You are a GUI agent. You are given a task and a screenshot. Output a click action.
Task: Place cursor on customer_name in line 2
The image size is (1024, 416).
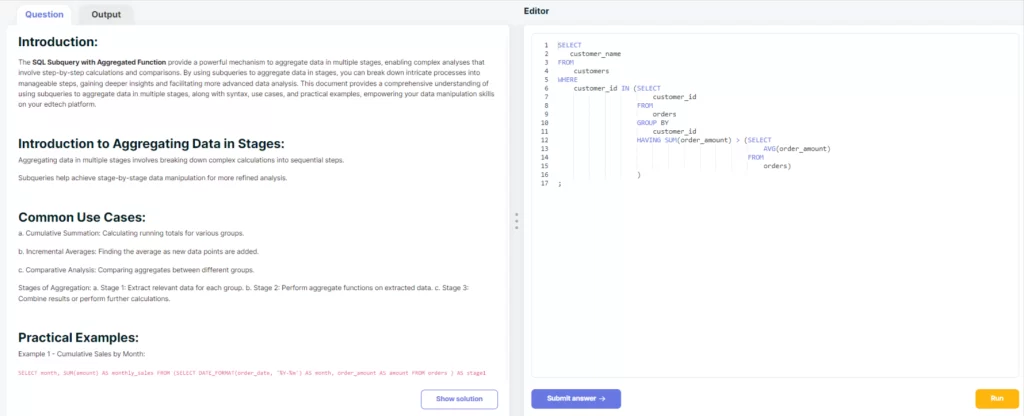tap(595, 54)
